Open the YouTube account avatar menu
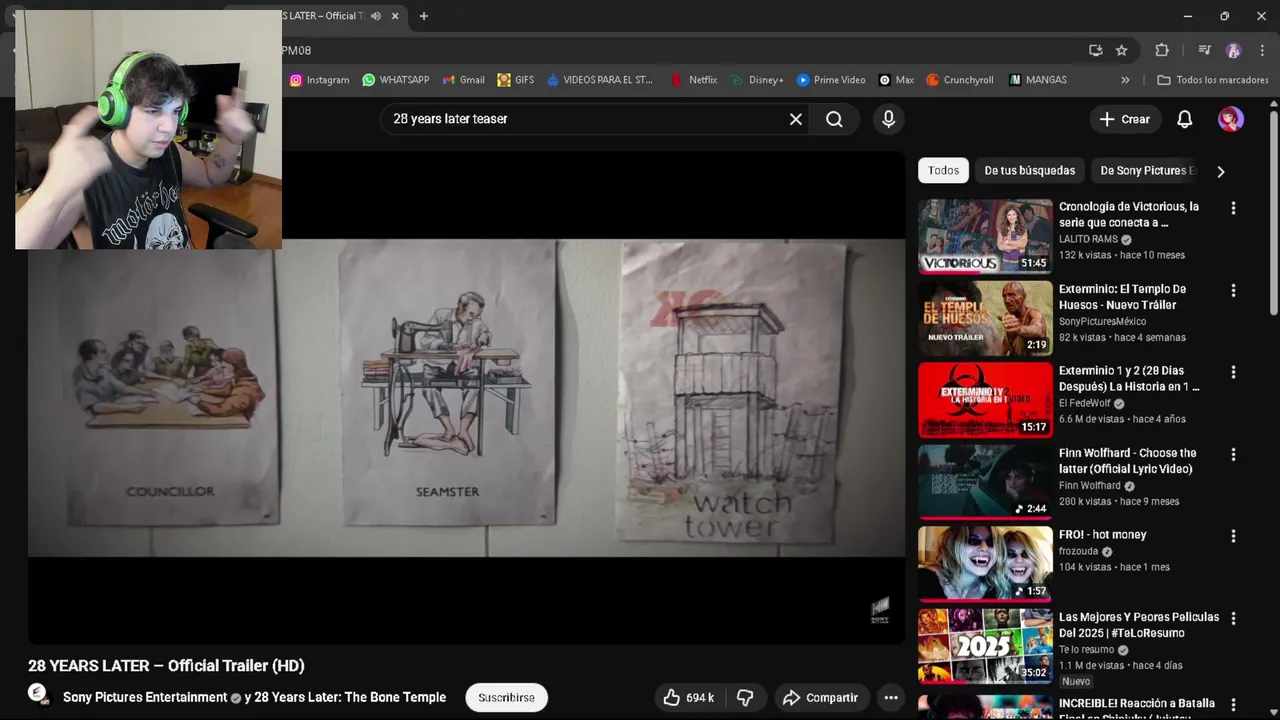 click(x=1230, y=119)
